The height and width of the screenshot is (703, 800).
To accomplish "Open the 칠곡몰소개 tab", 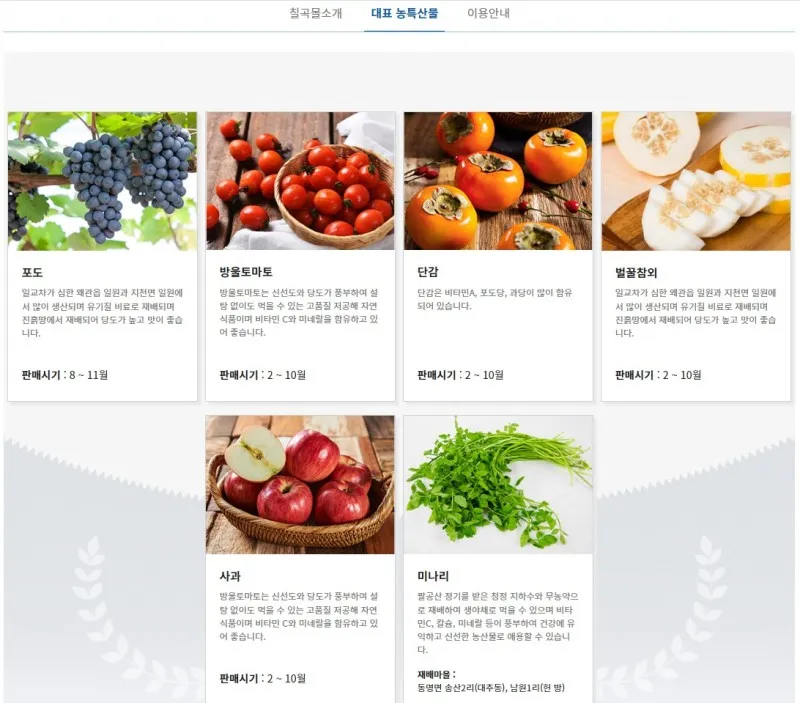I will click(x=316, y=13).
